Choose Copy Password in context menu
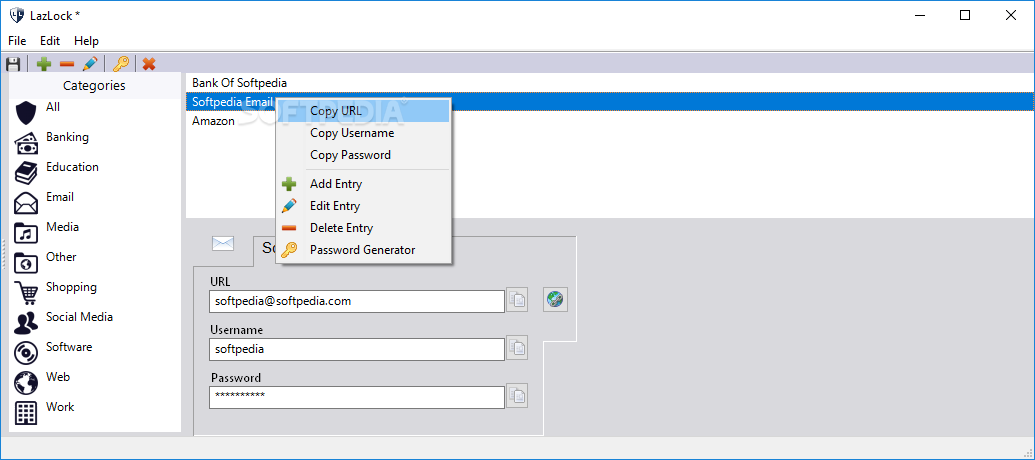The image size is (1035, 460). (363, 155)
